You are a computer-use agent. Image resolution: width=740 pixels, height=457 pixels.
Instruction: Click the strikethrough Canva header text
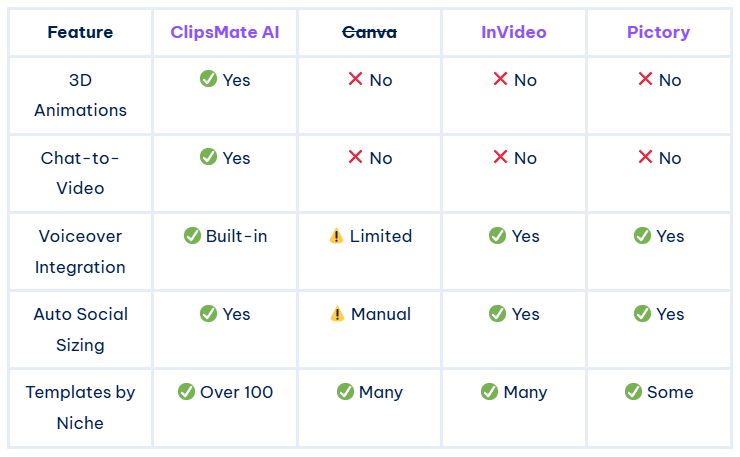tap(369, 32)
